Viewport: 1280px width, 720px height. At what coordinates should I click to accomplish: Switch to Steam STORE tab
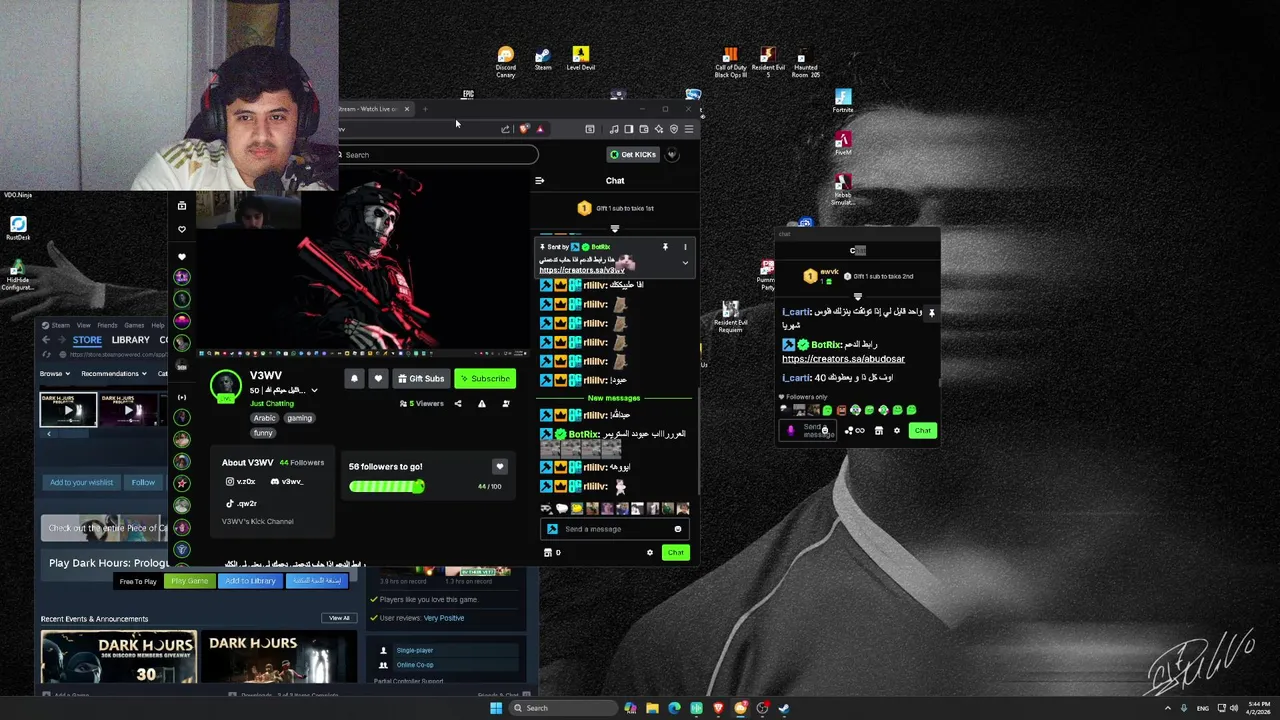pyautogui.click(x=87, y=340)
